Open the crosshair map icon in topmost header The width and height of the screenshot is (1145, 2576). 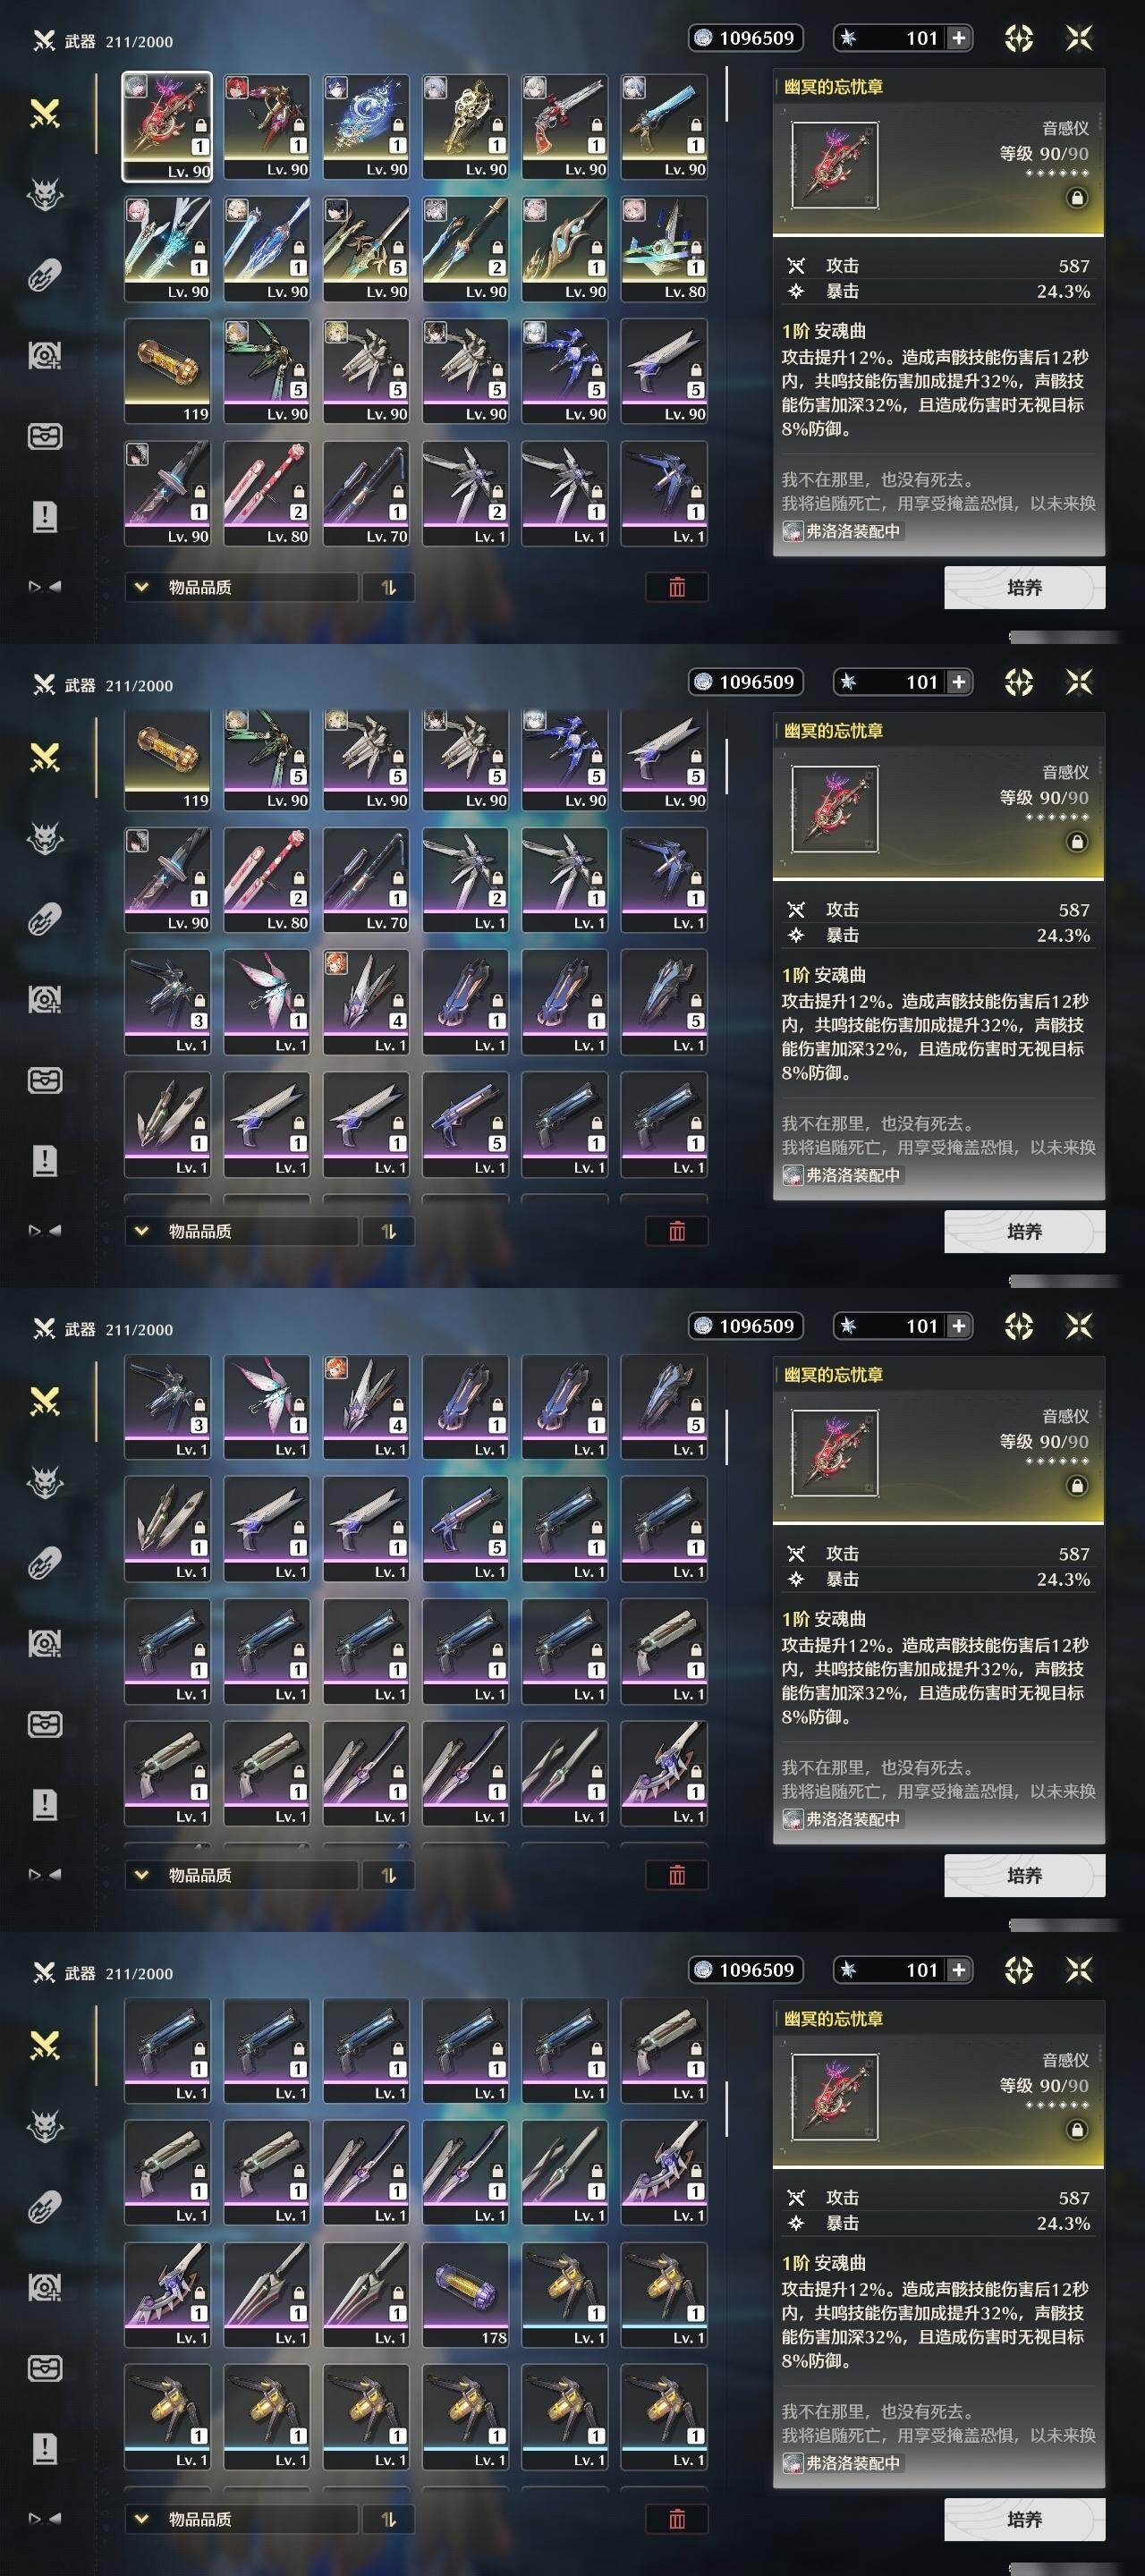pyautogui.click(x=1018, y=38)
